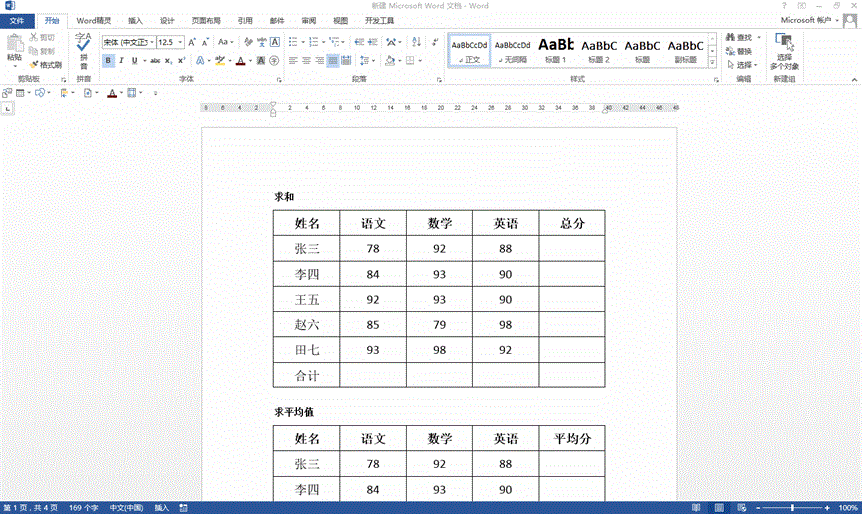Viewport: 862px width, 514px height.
Task: Apply the 标题 1 heading style
Action: 556,50
